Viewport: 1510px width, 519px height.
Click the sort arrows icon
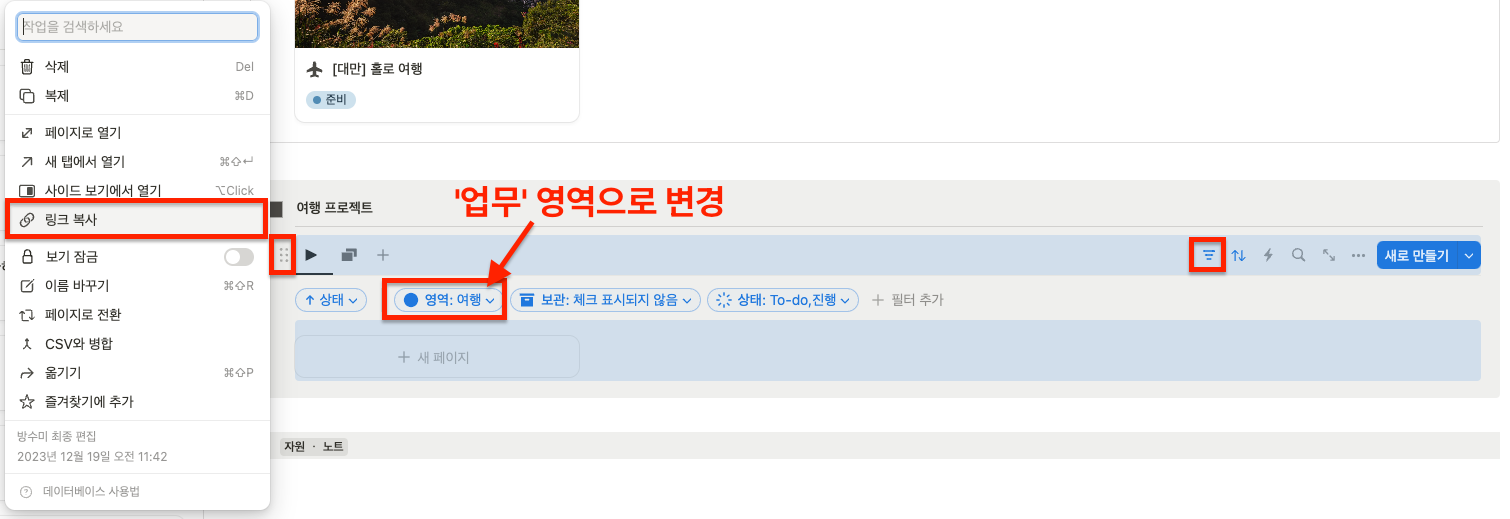pyautogui.click(x=1238, y=255)
